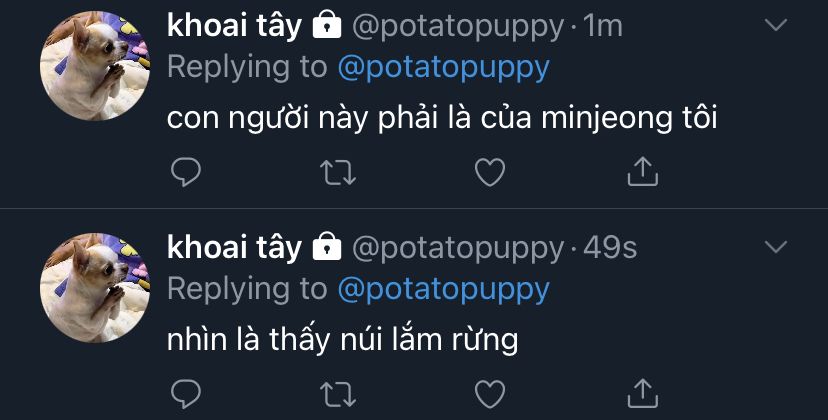Screen dimensions: 828x420
Task: Share the minjeong tweet
Action: click(641, 173)
